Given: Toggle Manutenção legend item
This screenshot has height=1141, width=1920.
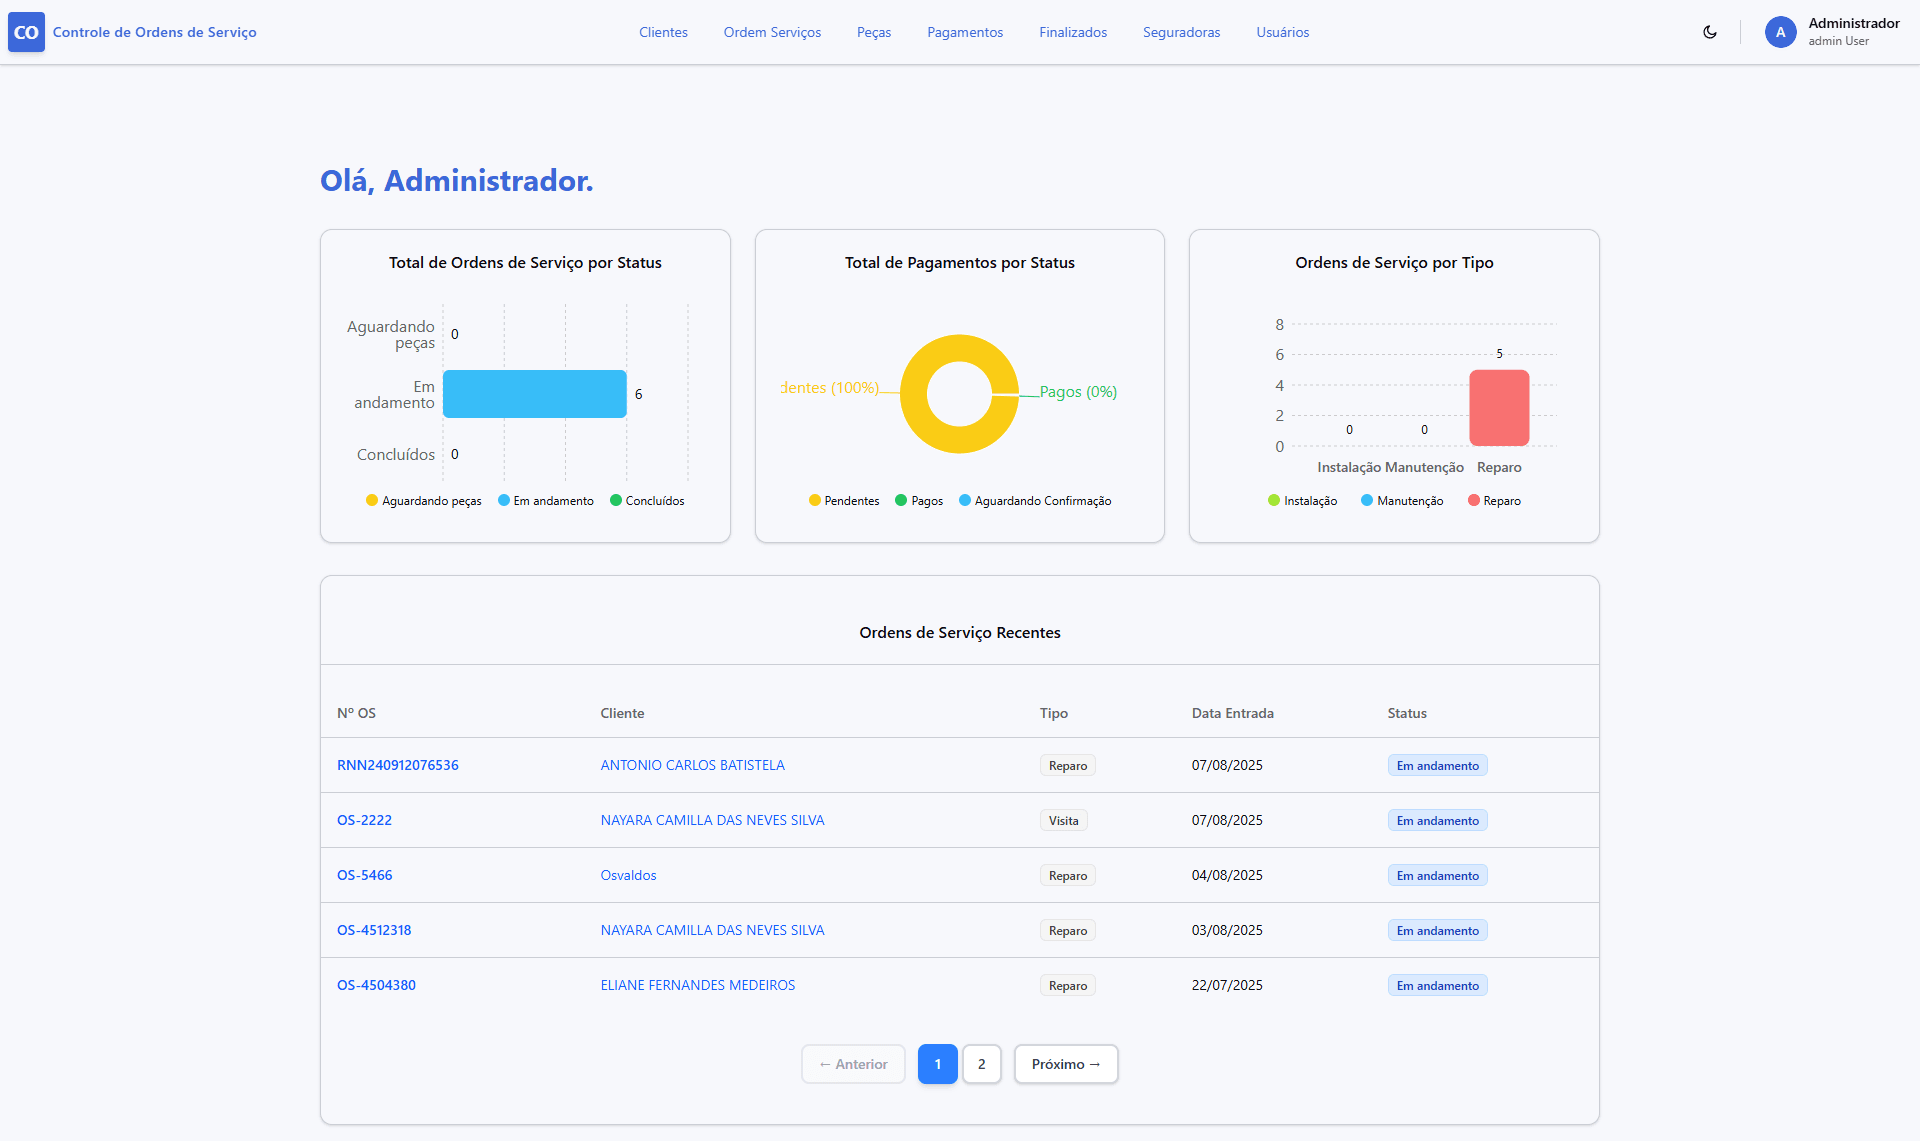Looking at the screenshot, I should click(x=1402, y=501).
